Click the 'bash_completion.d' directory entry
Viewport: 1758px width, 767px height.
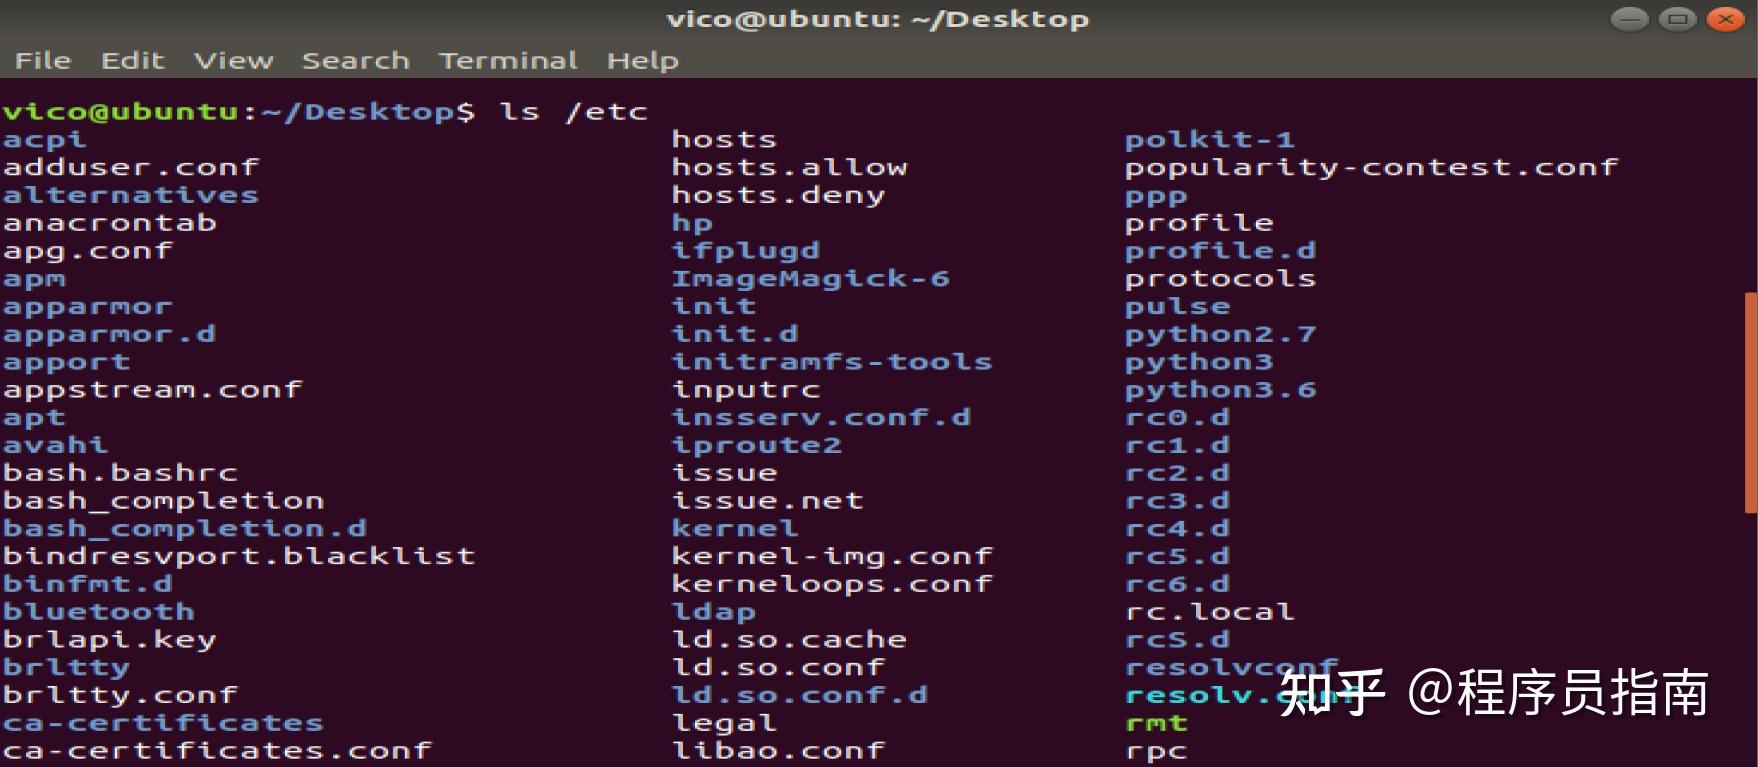click(x=185, y=529)
